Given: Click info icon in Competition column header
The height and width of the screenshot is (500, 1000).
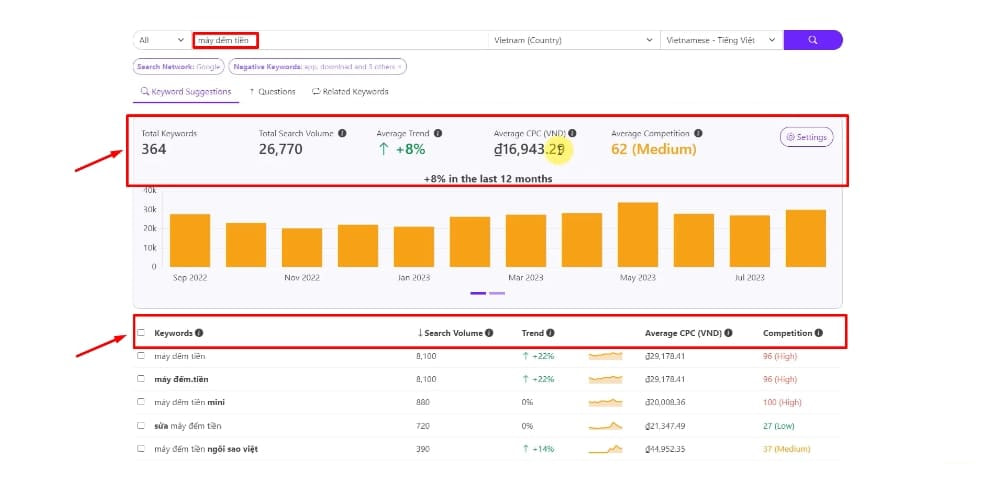Looking at the screenshot, I should pos(819,333).
